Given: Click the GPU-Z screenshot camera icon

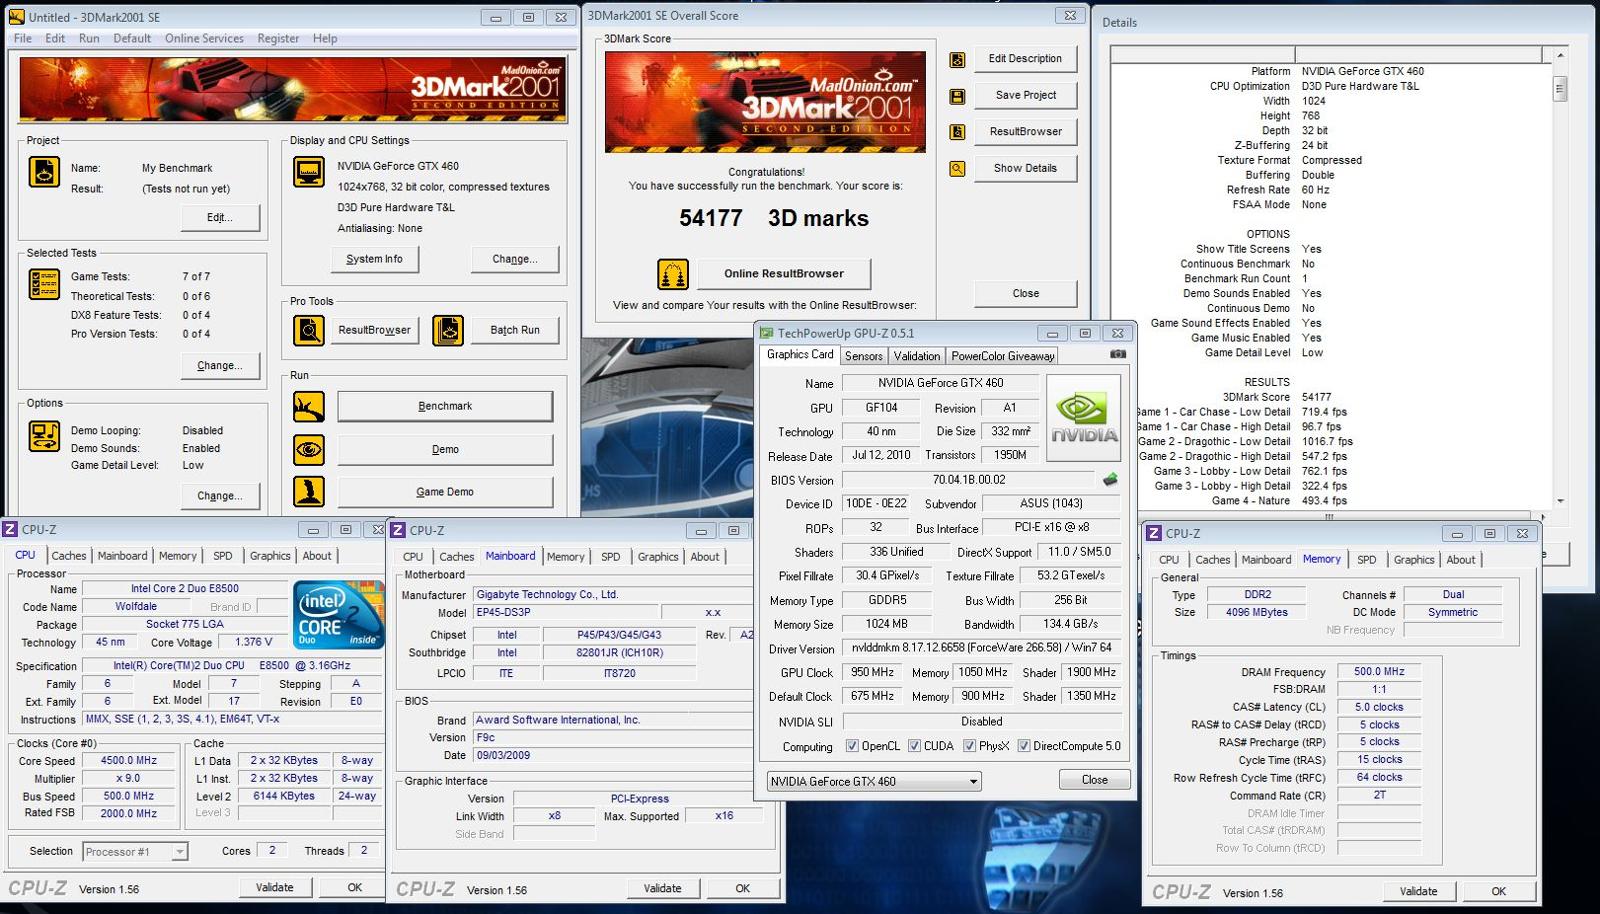Looking at the screenshot, I should coord(1118,354).
